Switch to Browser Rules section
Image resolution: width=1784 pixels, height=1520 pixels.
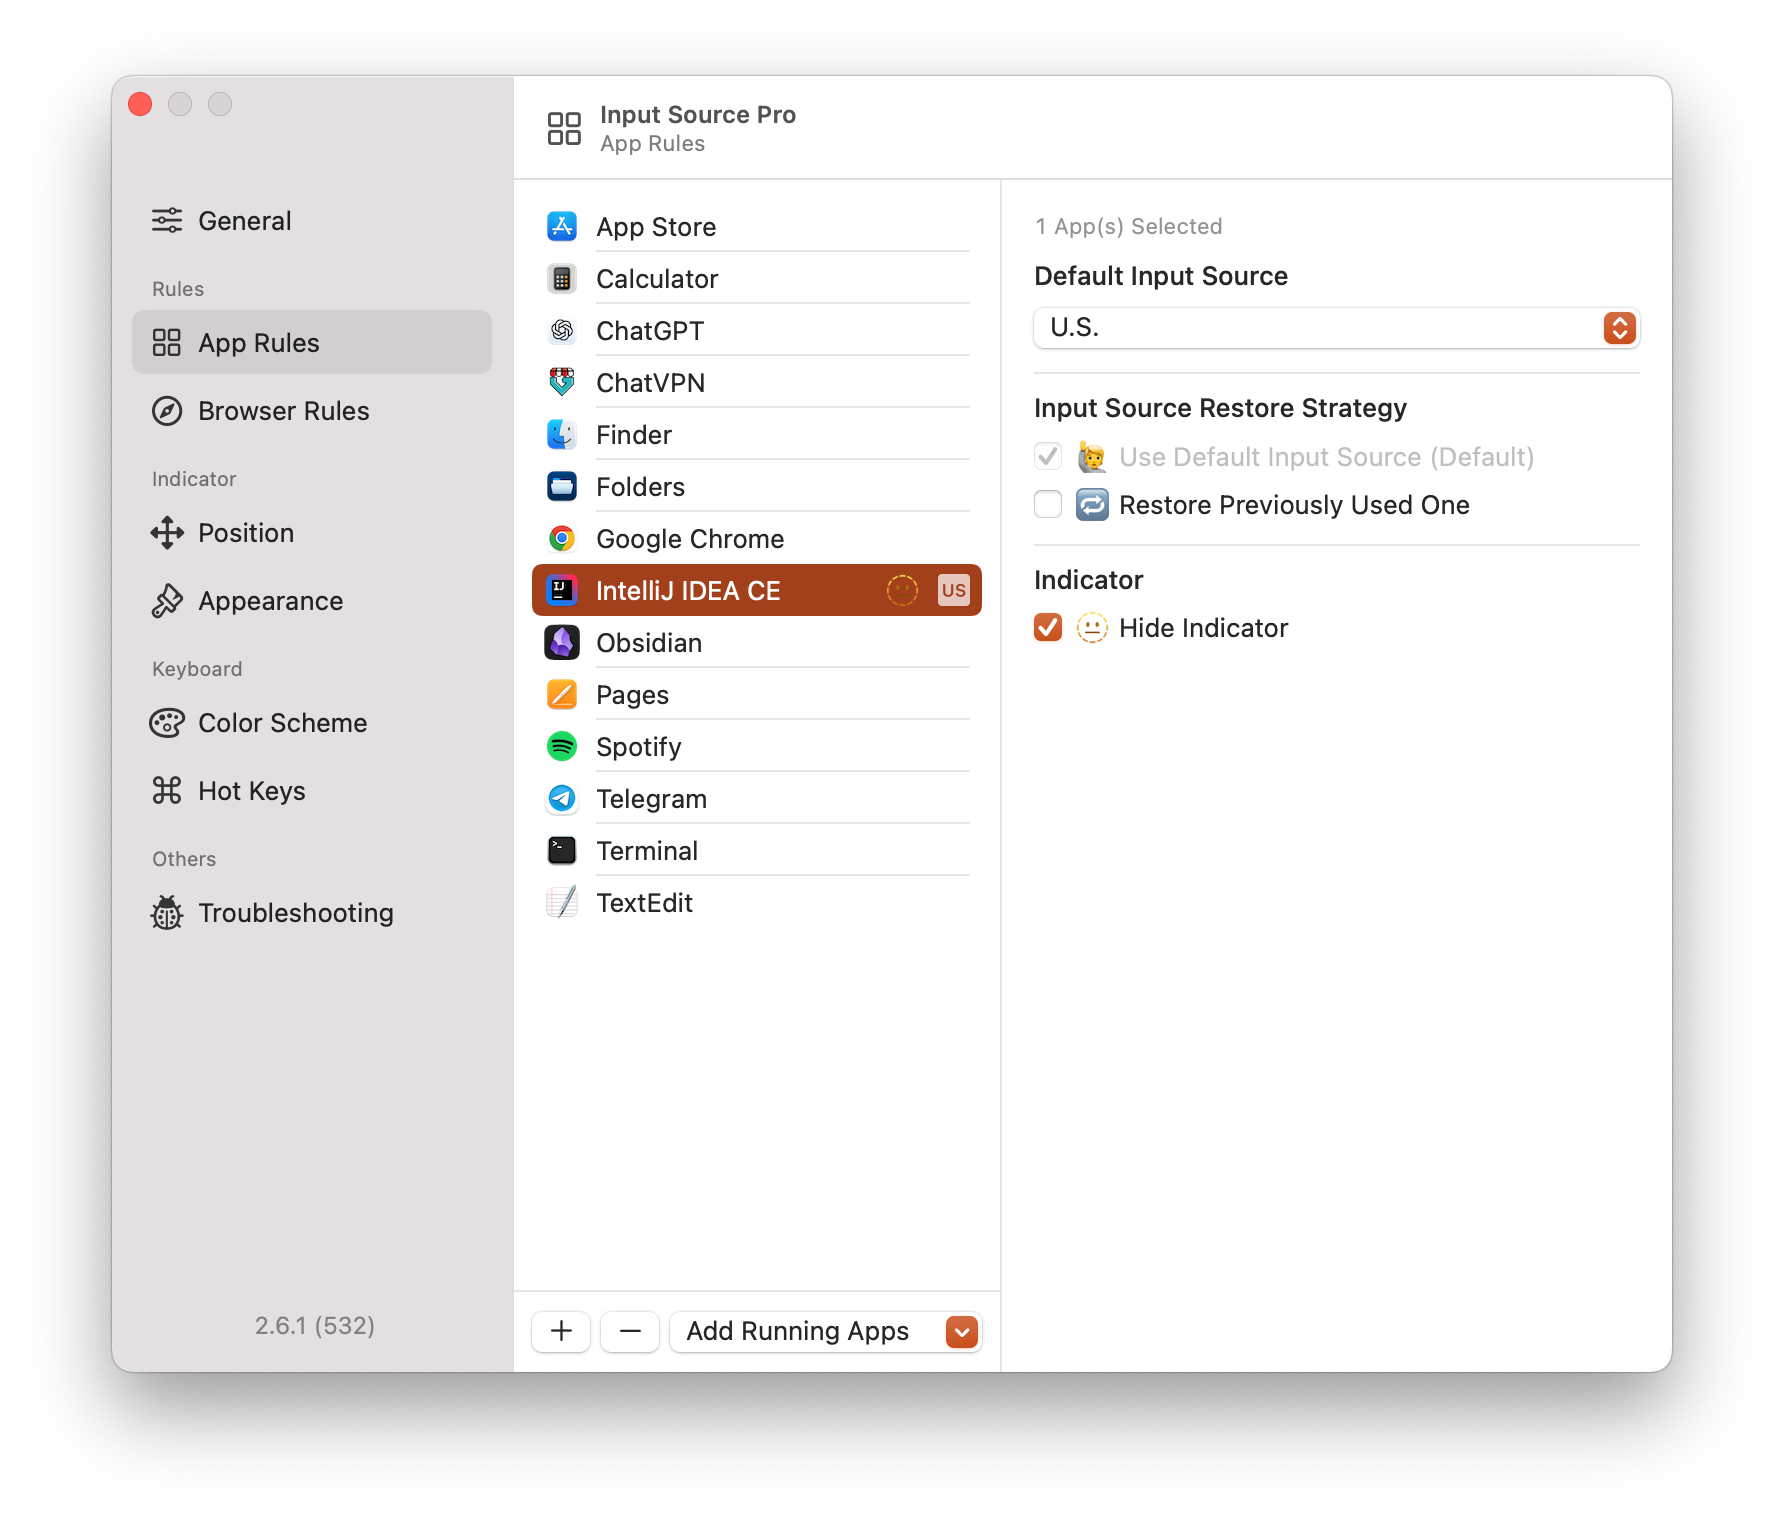[x=312, y=411]
